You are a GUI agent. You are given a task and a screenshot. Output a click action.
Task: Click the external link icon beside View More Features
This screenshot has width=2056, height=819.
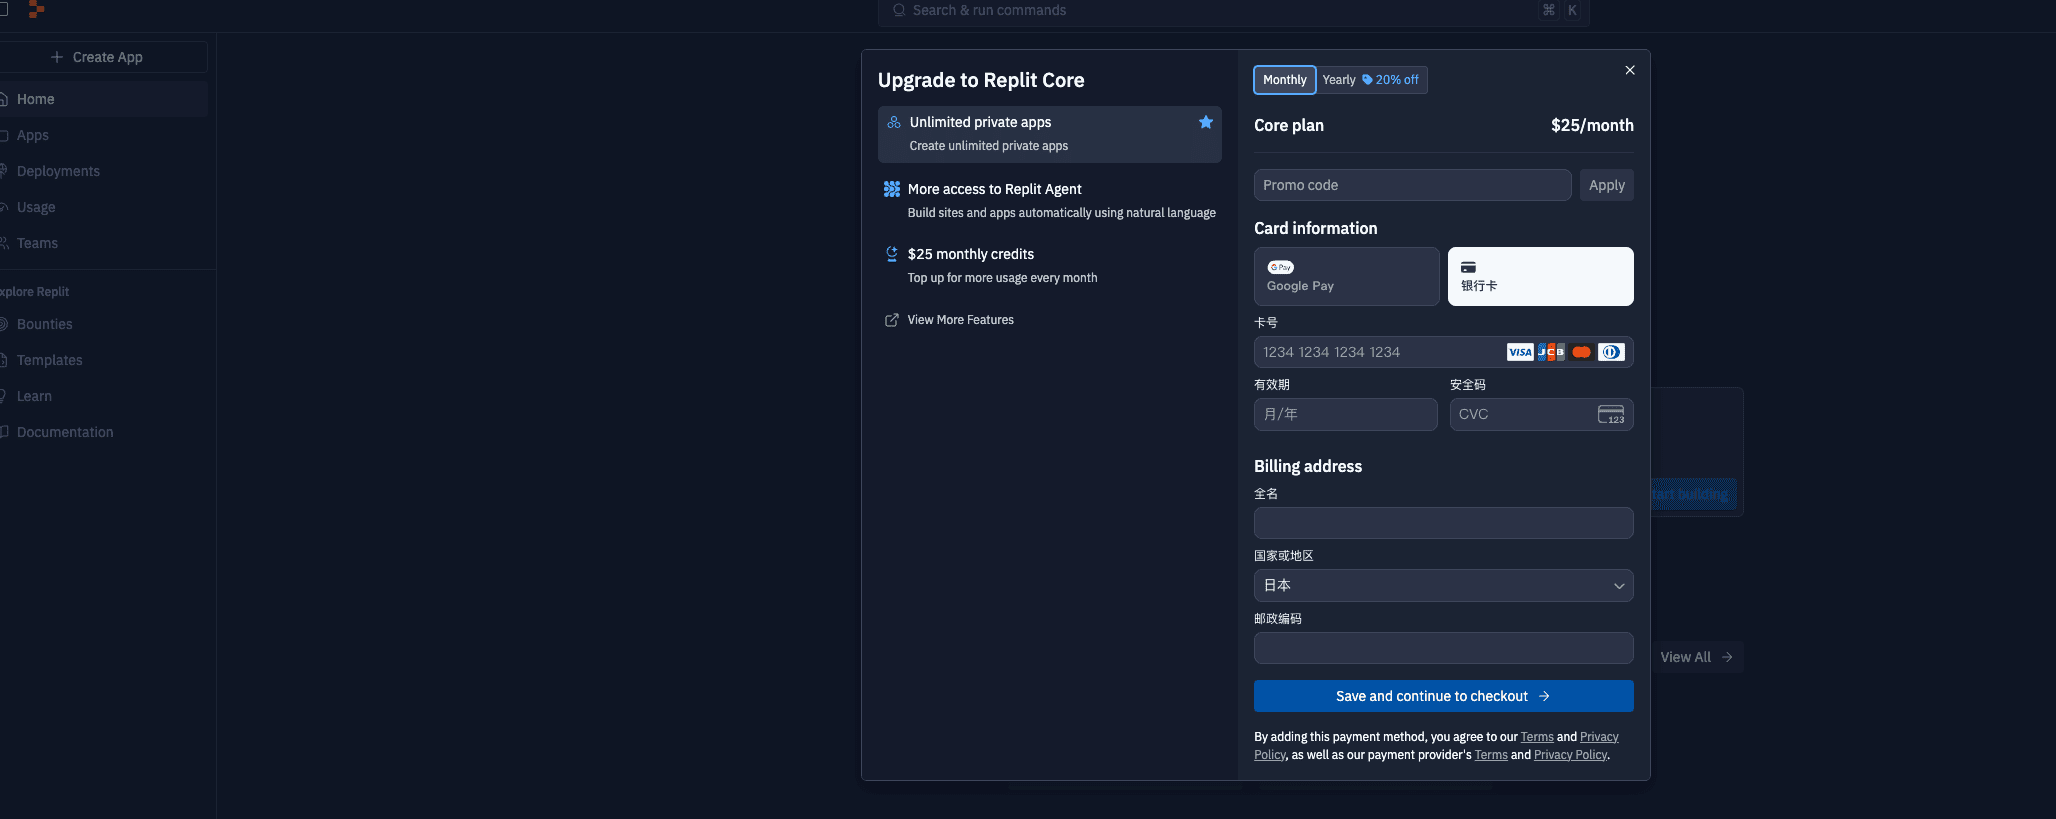[892, 320]
